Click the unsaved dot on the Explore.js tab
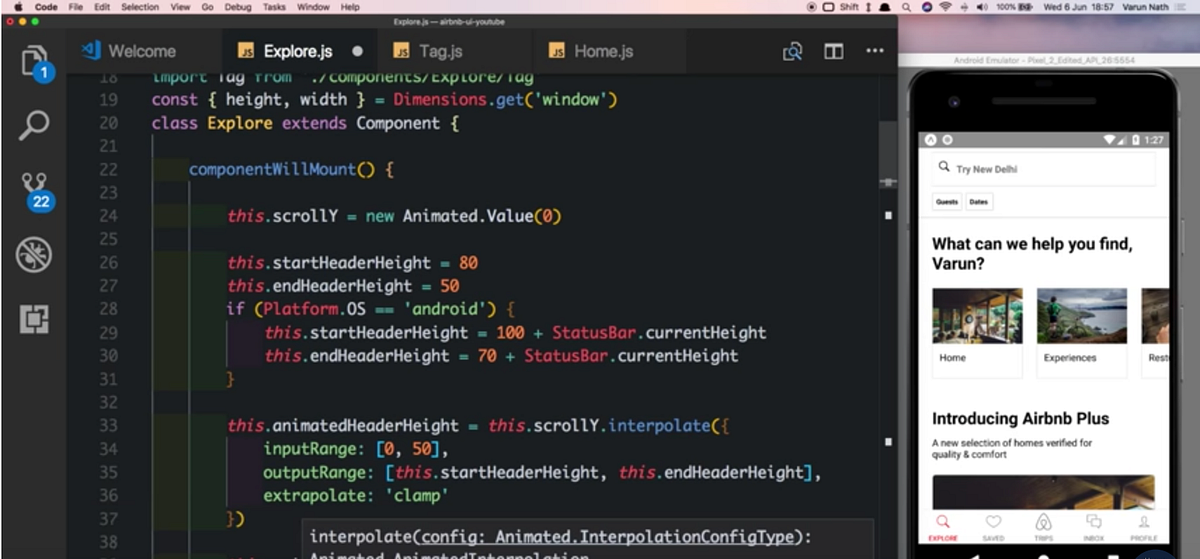 point(358,51)
